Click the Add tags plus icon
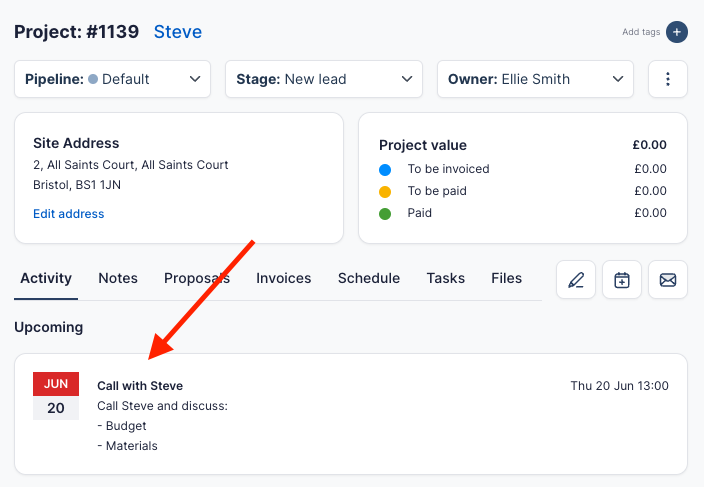Image resolution: width=704 pixels, height=487 pixels. tap(677, 32)
